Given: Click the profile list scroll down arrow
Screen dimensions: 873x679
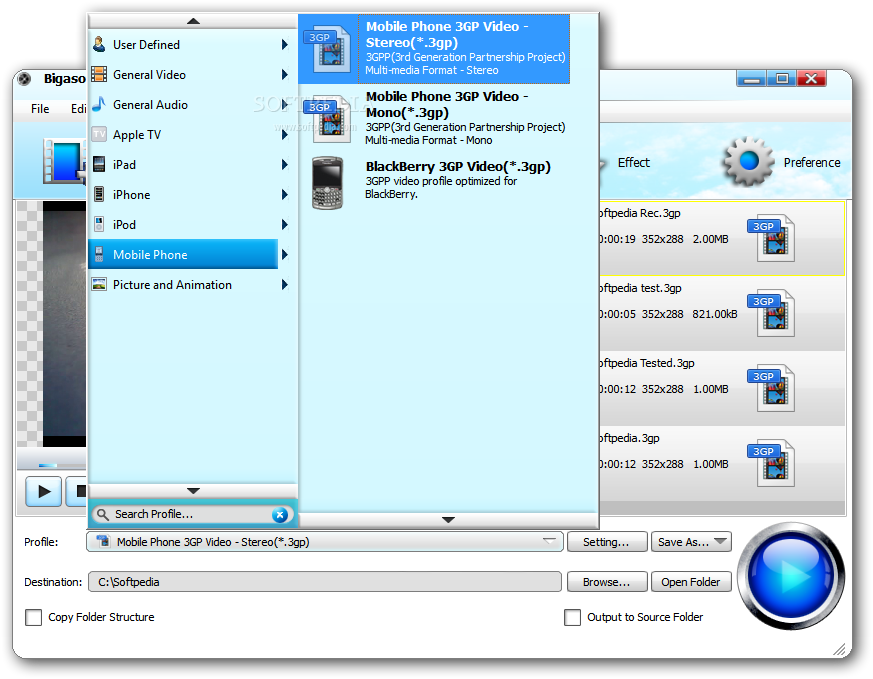Looking at the screenshot, I should [448, 520].
